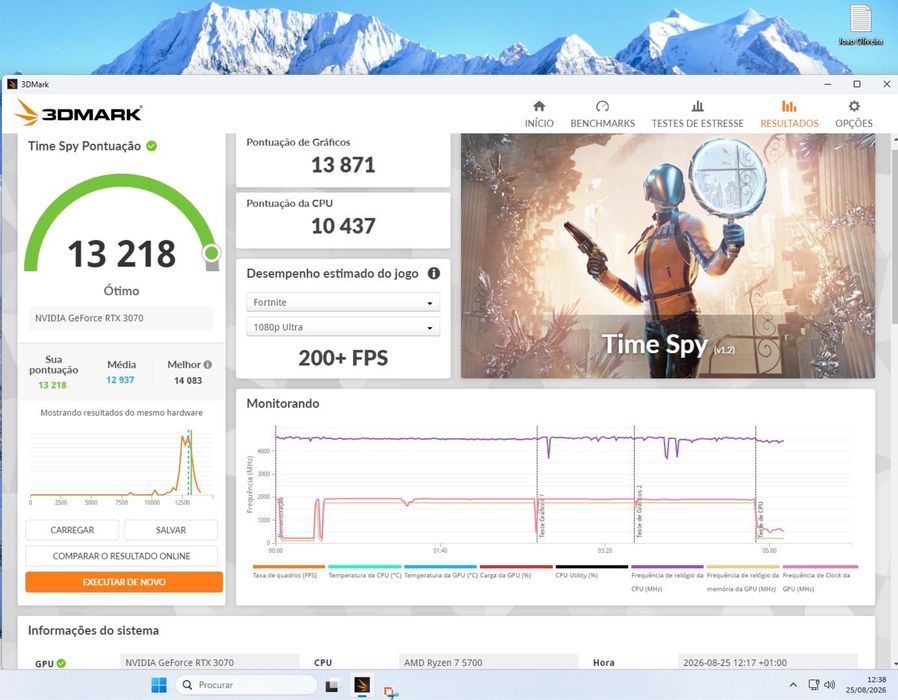Click the green GPU validation check icon
This screenshot has width=898, height=700.
click(x=61, y=663)
